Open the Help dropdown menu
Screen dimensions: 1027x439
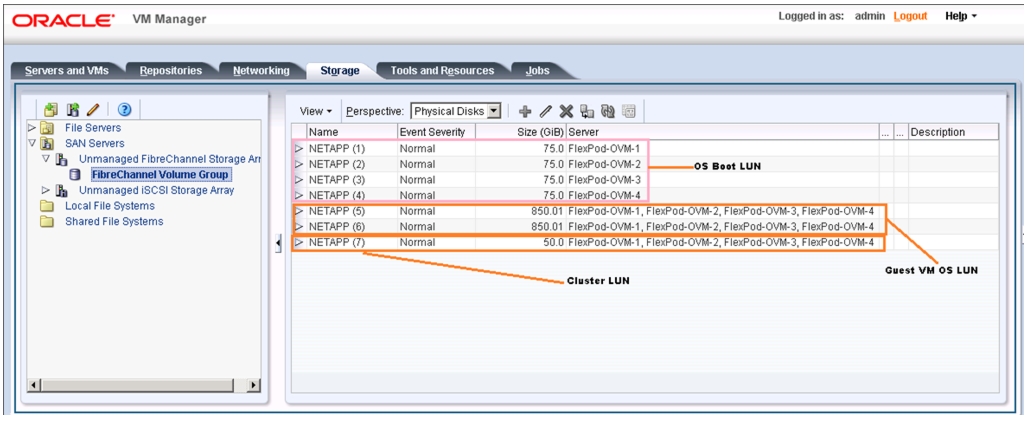961,16
